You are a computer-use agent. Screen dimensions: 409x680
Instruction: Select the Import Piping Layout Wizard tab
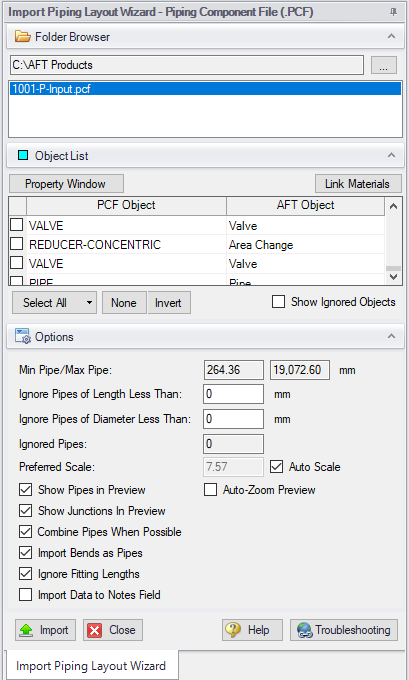coord(91,666)
